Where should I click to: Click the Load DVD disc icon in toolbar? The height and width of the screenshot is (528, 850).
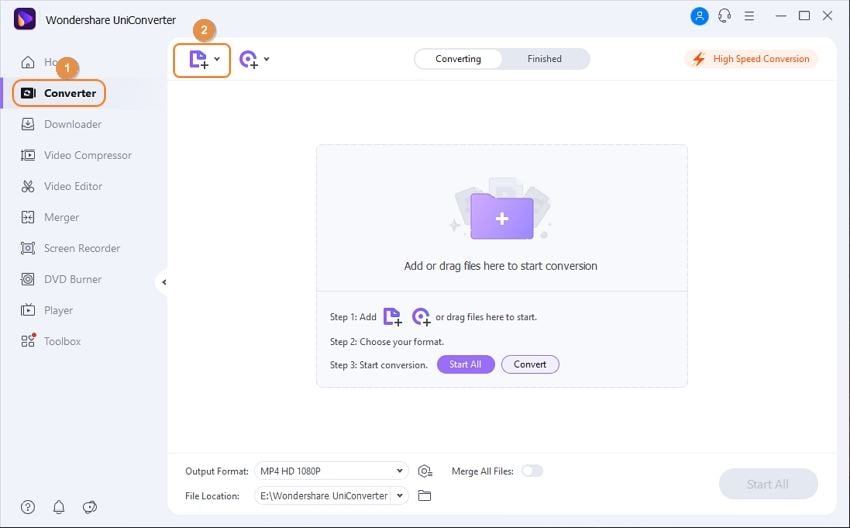tap(248, 59)
